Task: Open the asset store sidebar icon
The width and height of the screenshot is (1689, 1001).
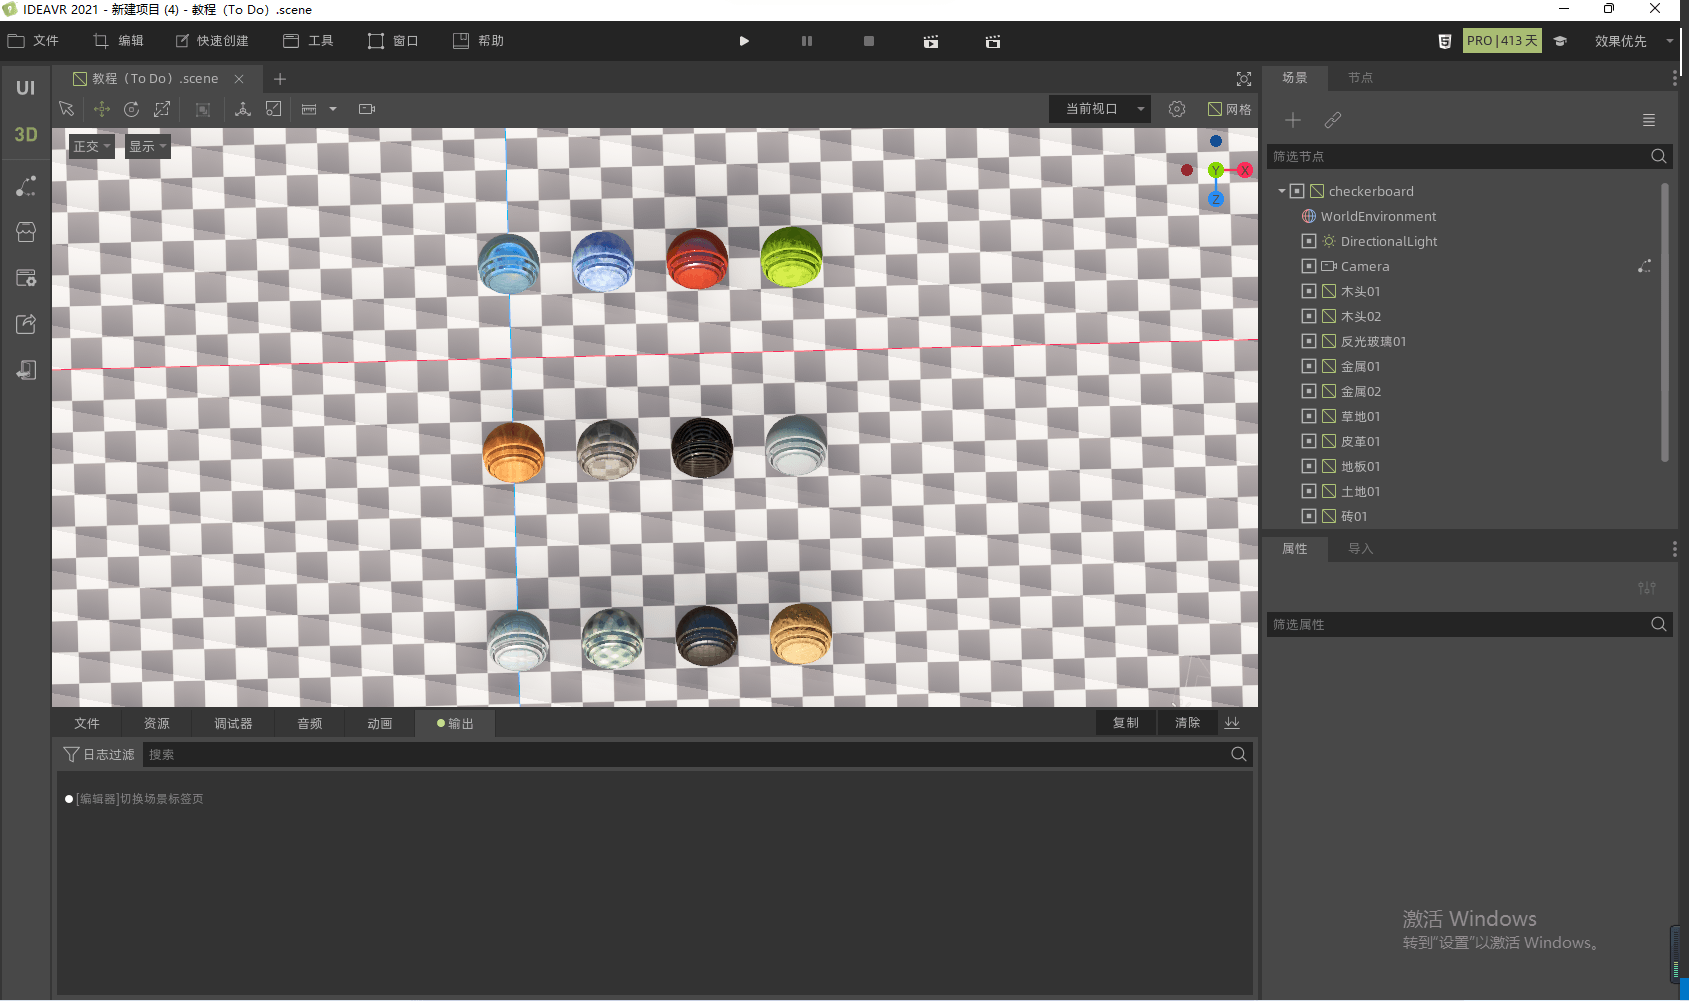Action: [x=26, y=232]
